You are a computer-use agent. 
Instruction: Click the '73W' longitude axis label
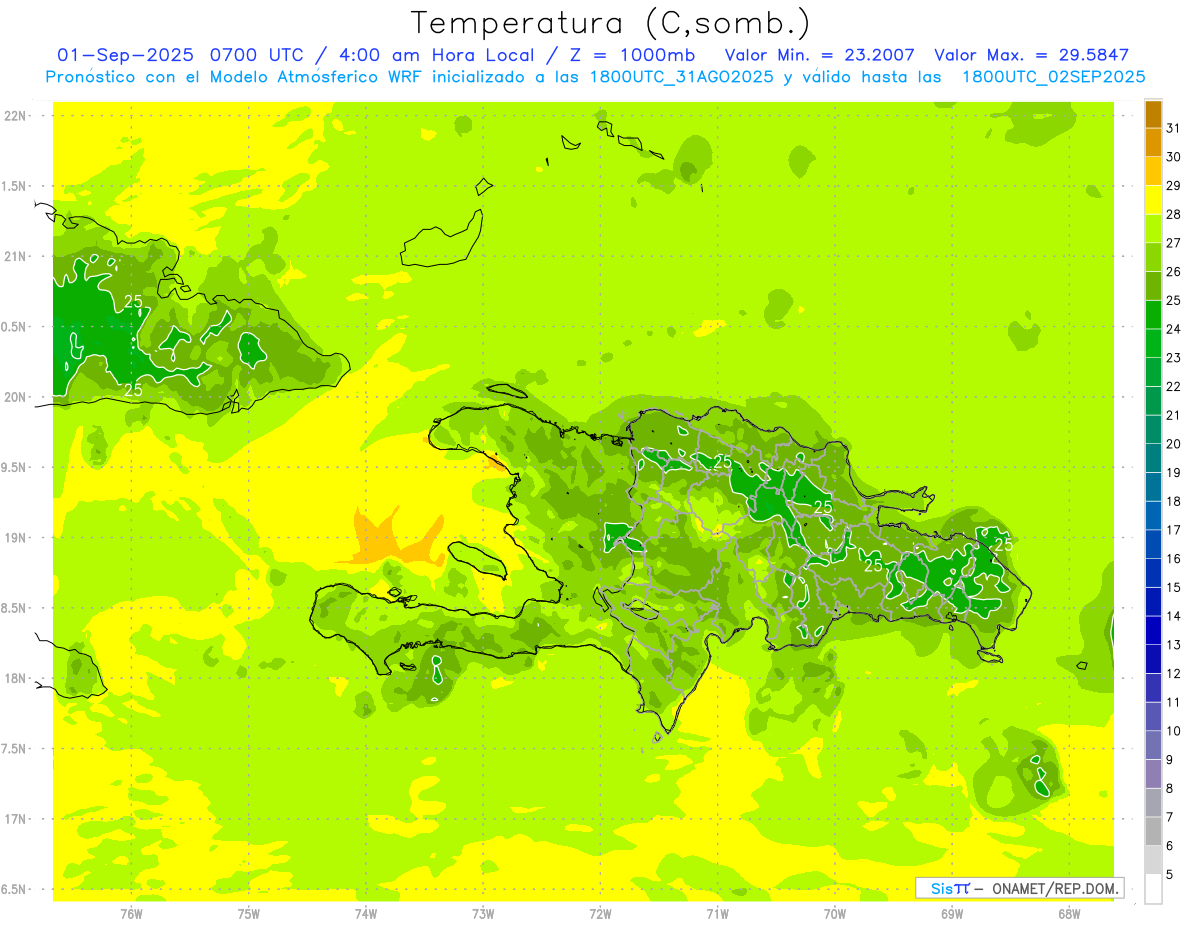483,914
